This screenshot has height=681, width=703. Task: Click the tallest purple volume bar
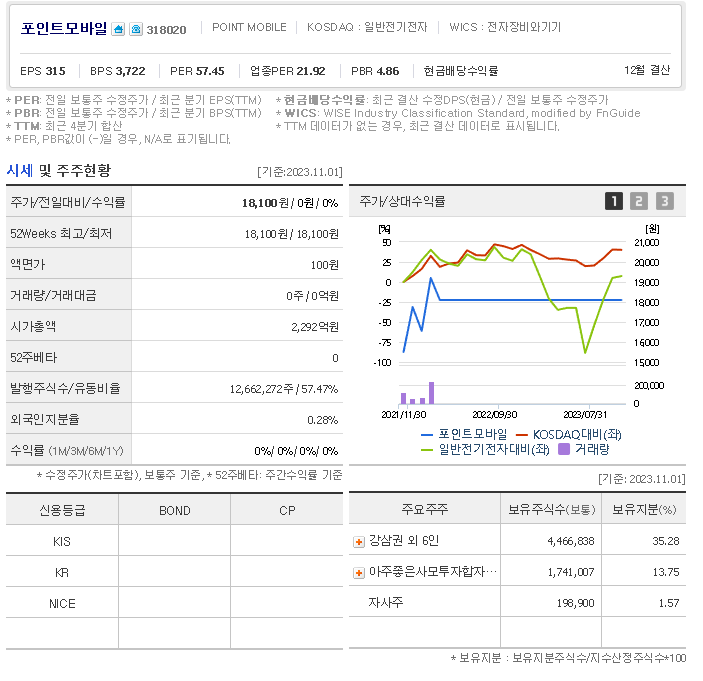tap(431, 393)
